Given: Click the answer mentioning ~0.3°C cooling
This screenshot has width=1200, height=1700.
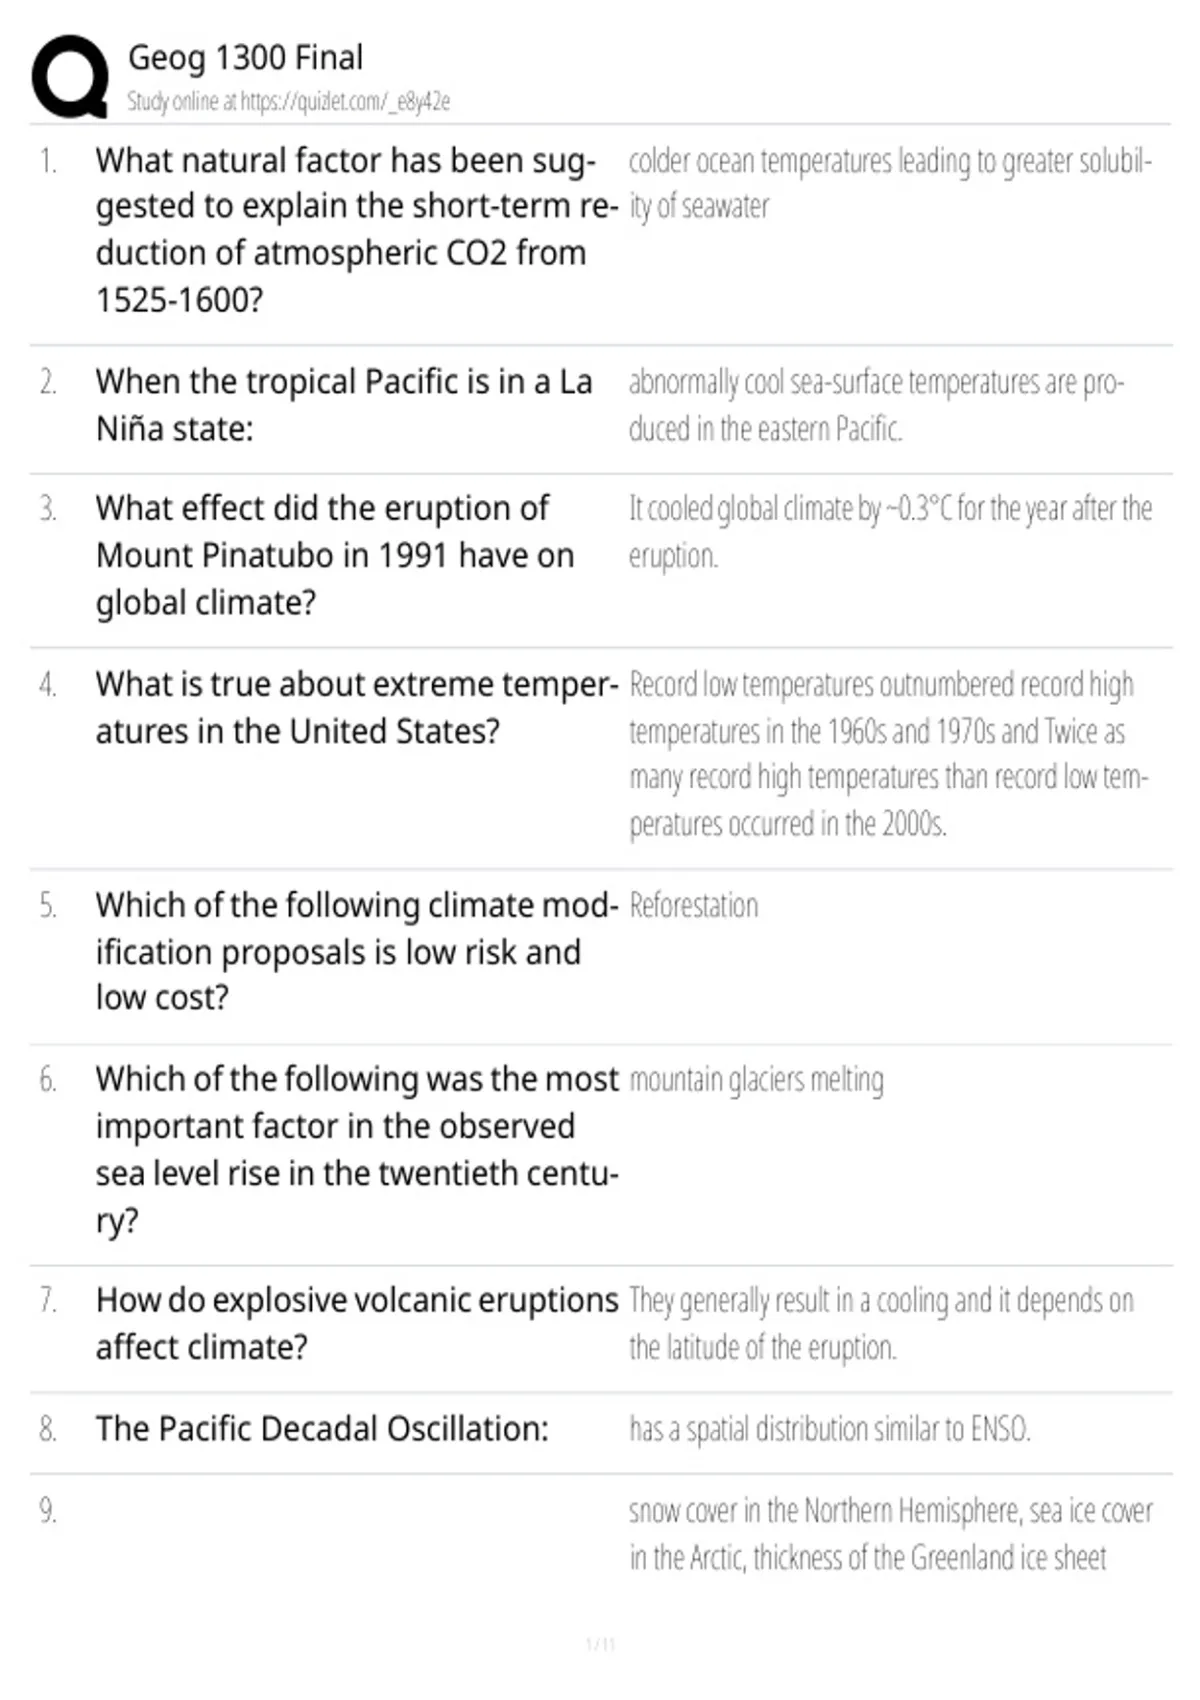Looking at the screenshot, I should [x=890, y=532].
